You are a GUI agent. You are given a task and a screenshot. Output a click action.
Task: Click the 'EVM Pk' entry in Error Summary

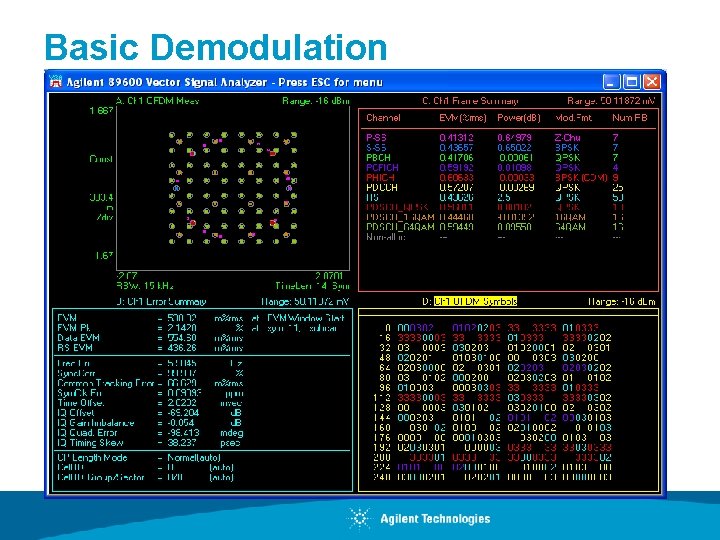74,328
